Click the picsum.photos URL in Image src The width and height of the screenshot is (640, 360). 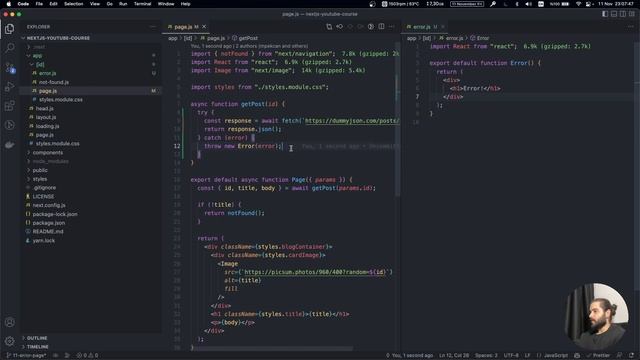coord(314,272)
